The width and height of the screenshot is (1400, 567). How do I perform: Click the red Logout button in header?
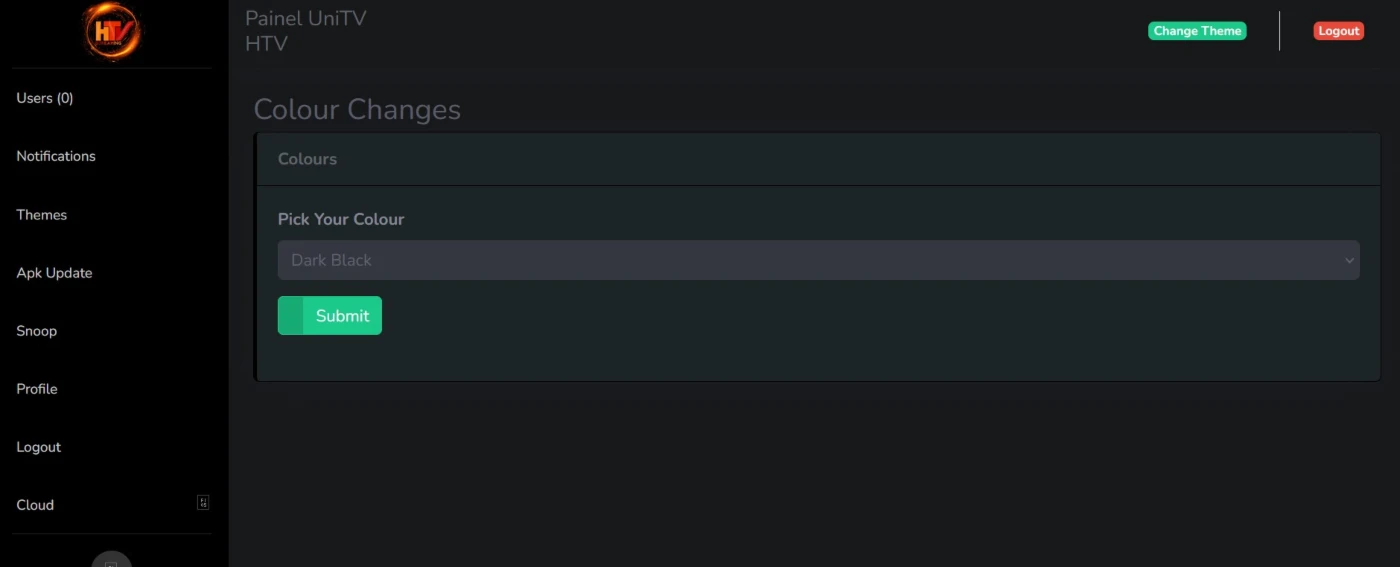[1338, 31]
